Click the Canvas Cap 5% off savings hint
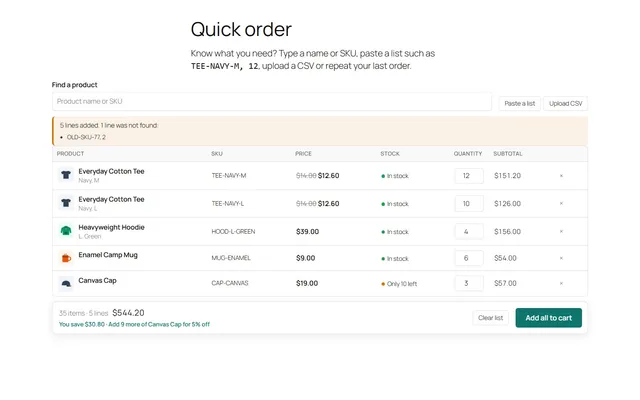This screenshot has height=400, width=640. pyautogui.click(x=159, y=324)
